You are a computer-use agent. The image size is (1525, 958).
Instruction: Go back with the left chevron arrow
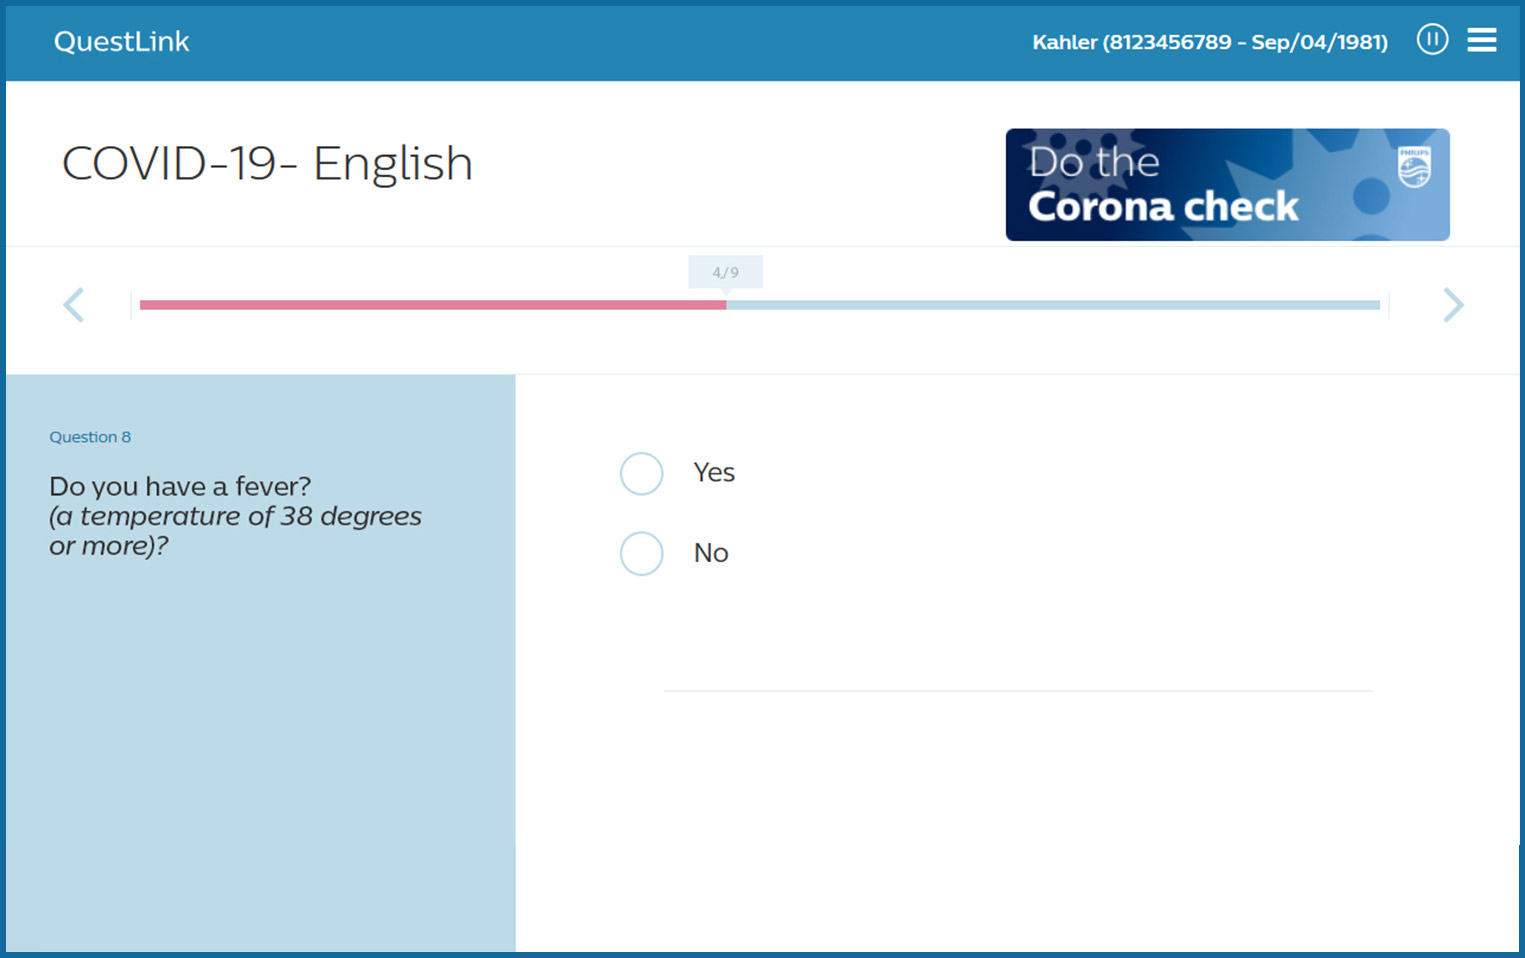click(74, 305)
